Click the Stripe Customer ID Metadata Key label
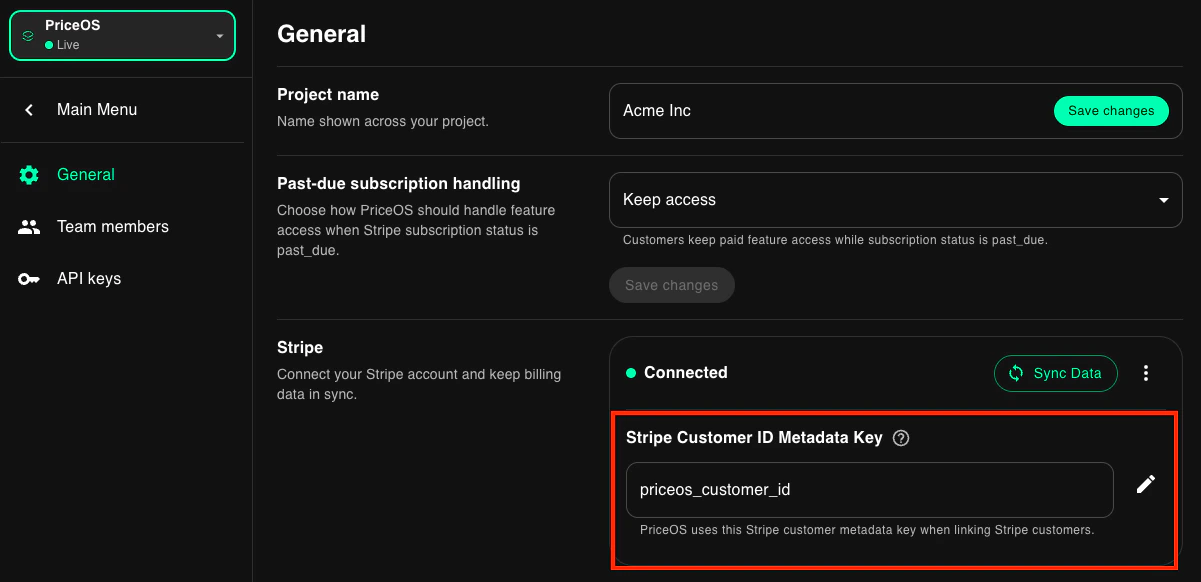The height and width of the screenshot is (582, 1201). point(754,438)
